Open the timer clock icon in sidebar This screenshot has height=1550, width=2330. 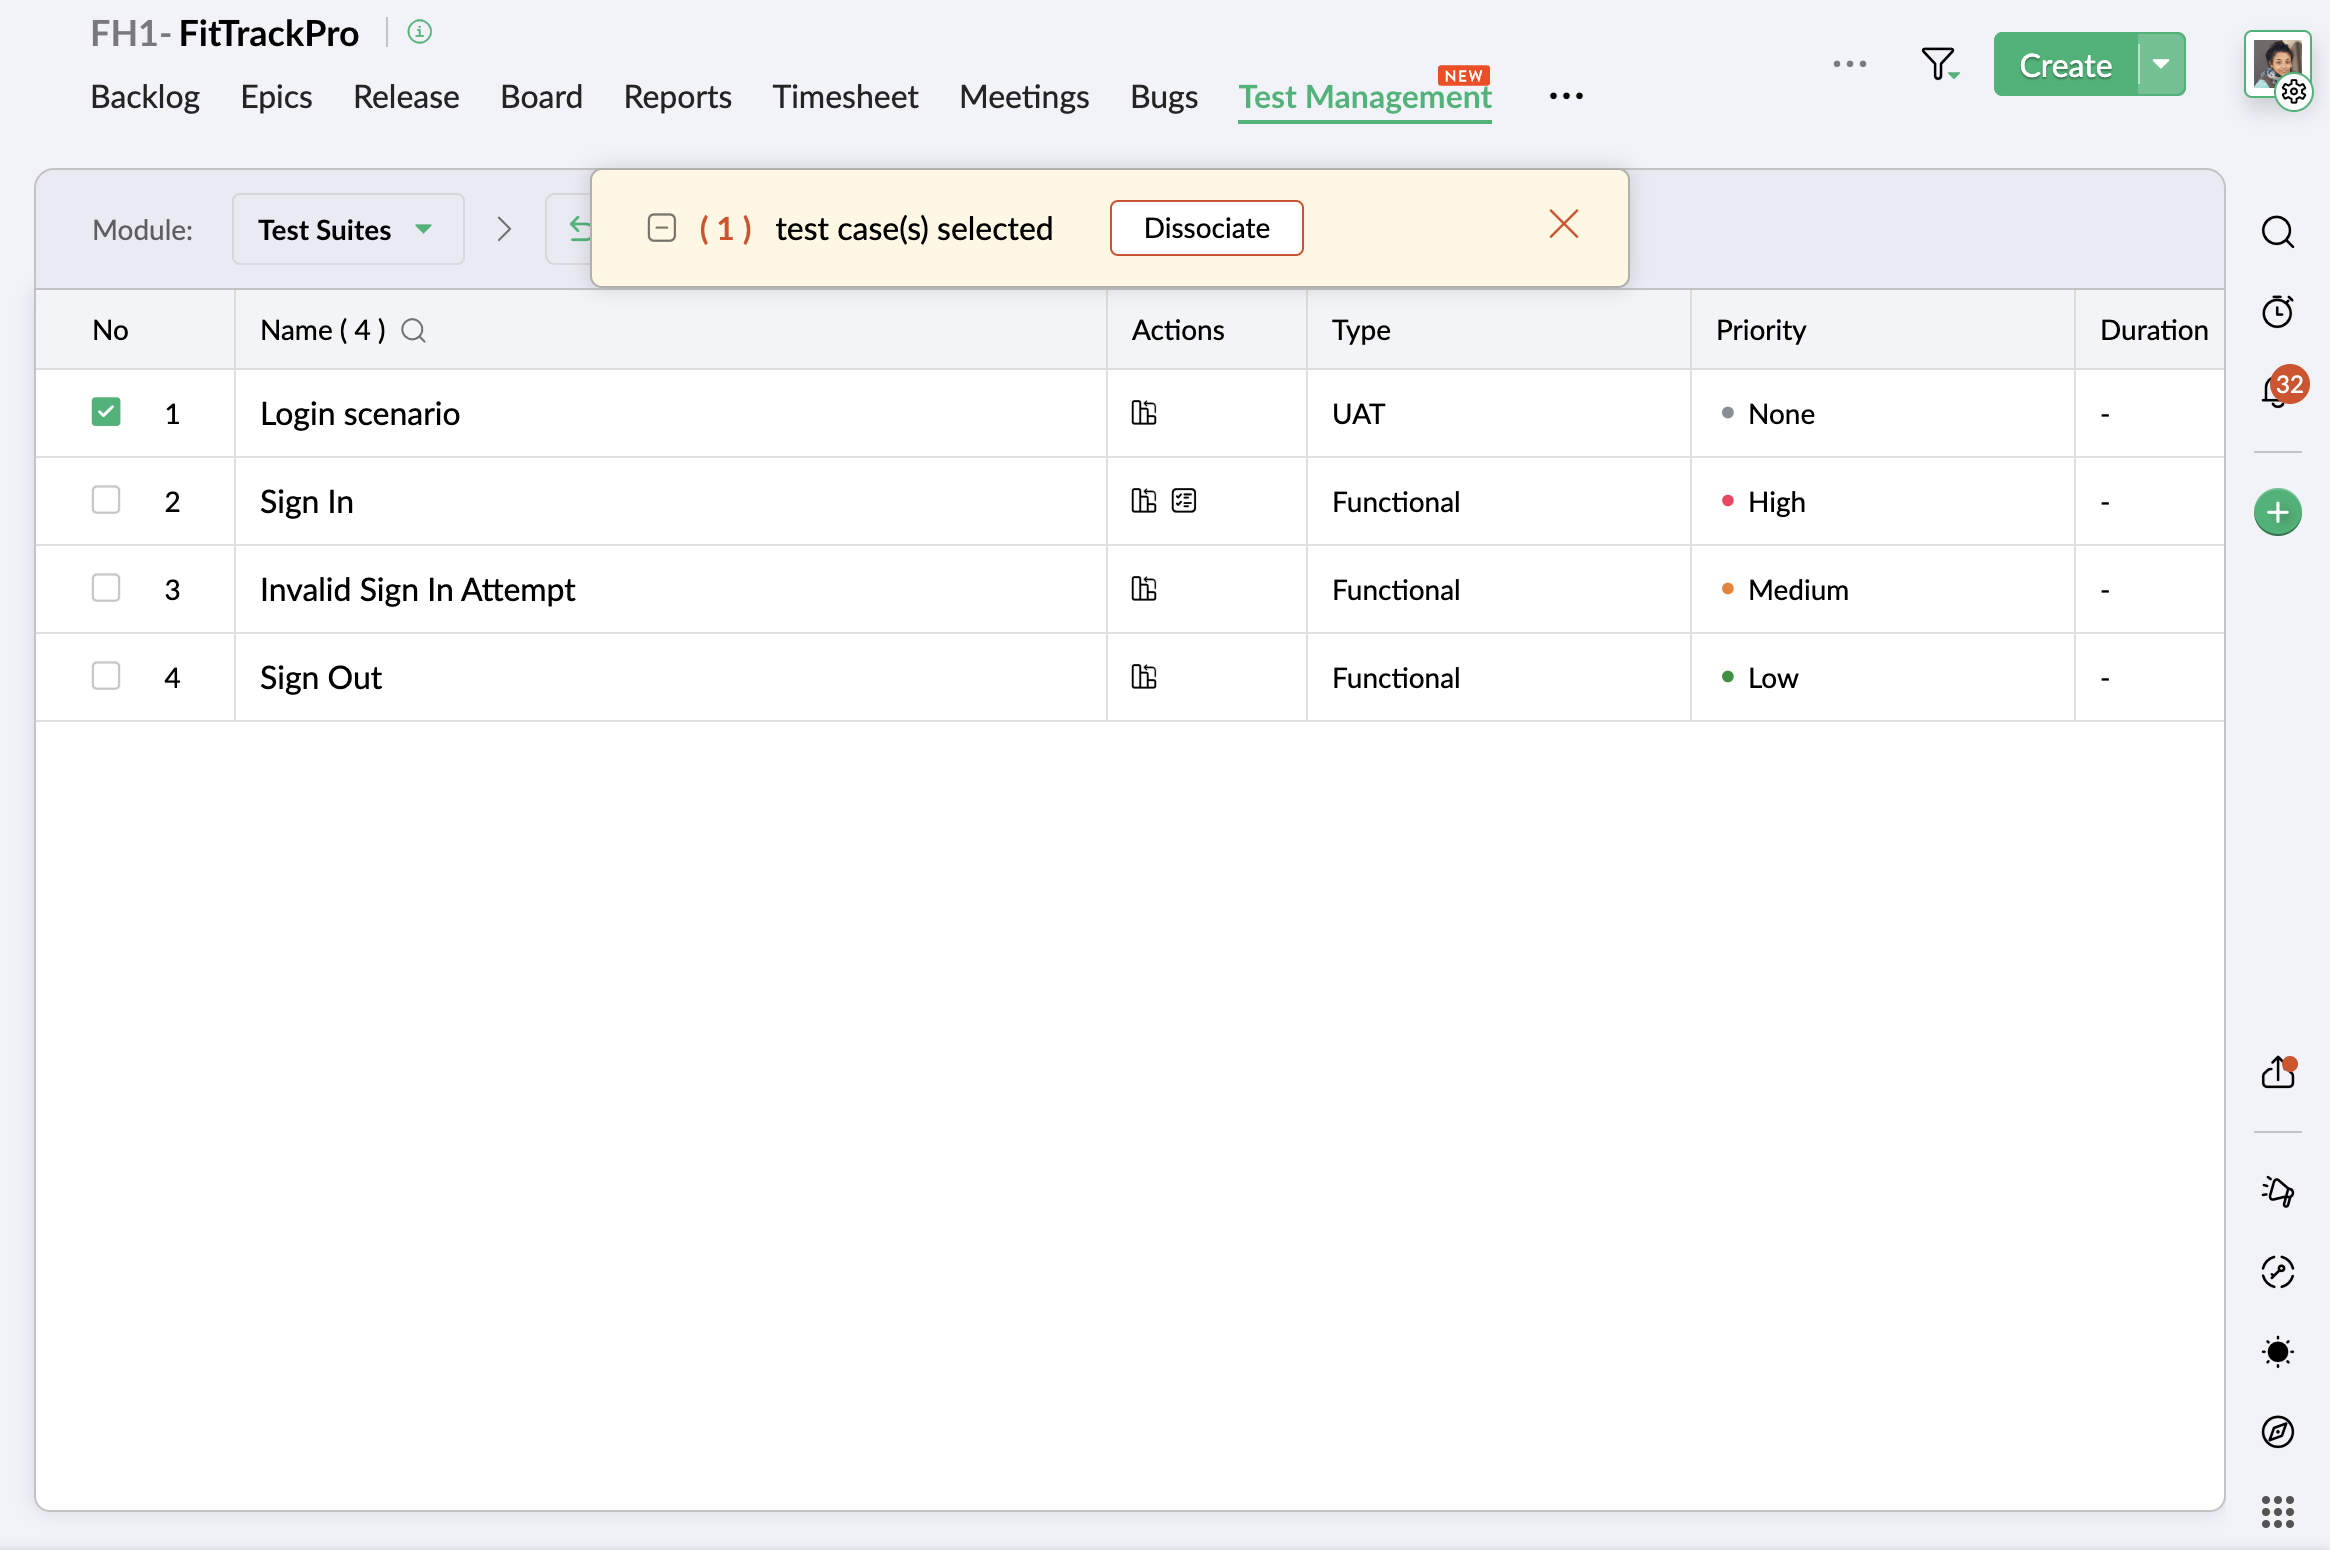coord(2277,312)
